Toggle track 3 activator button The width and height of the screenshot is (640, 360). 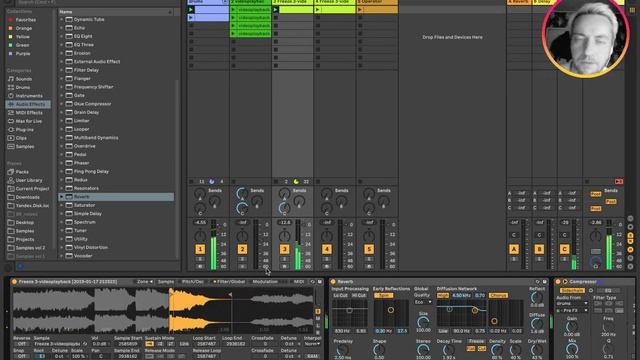point(284,249)
